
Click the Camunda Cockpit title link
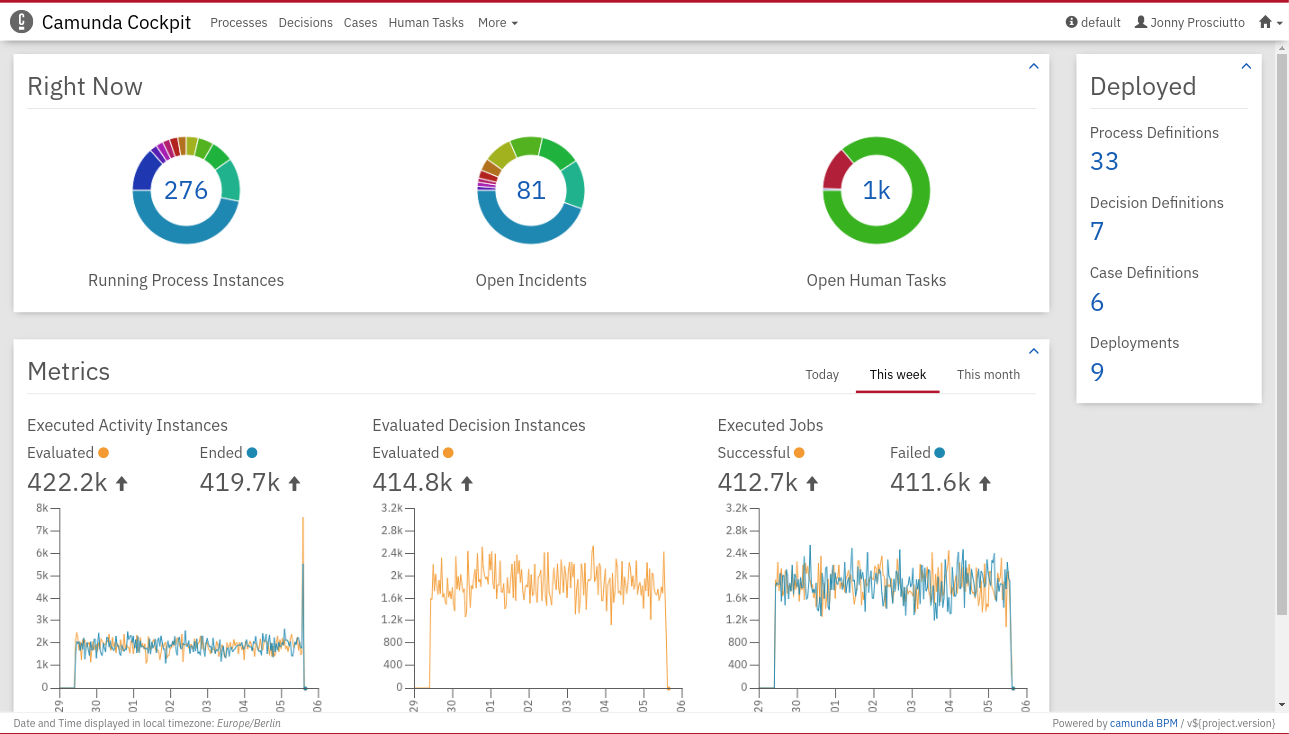click(116, 22)
